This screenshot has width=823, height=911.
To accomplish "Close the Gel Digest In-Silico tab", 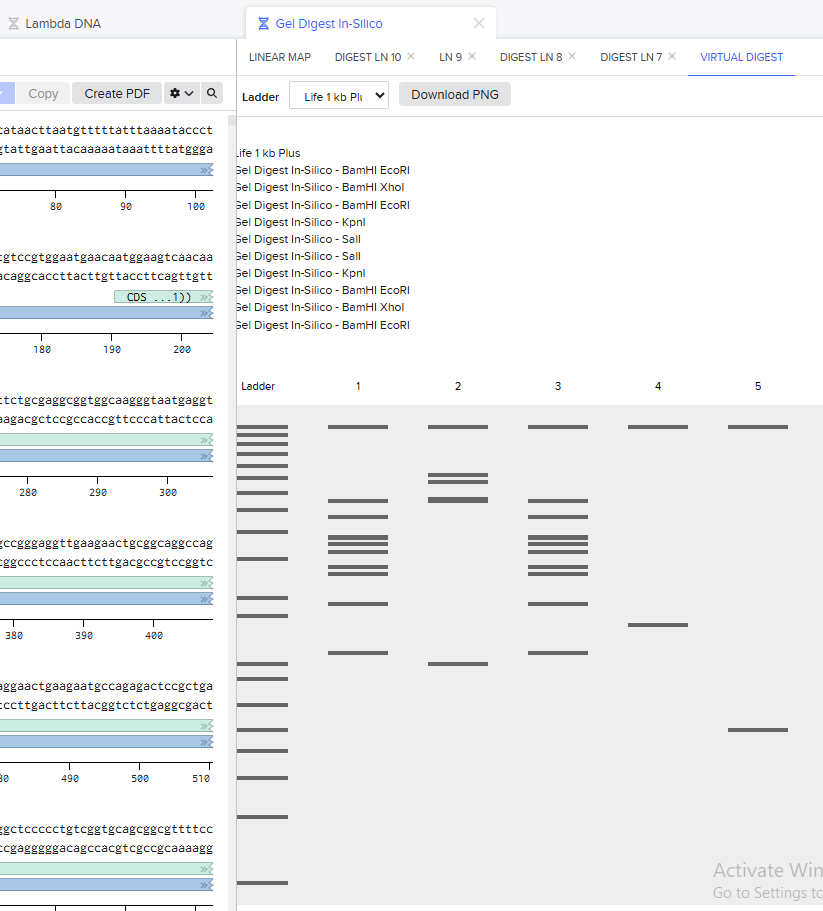I will tap(479, 23).
